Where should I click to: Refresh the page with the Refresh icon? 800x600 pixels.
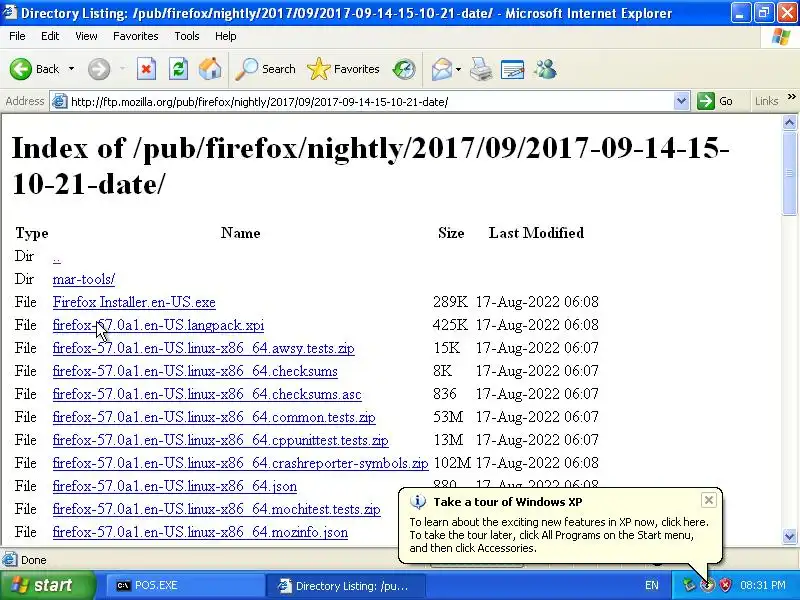(x=178, y=69)
